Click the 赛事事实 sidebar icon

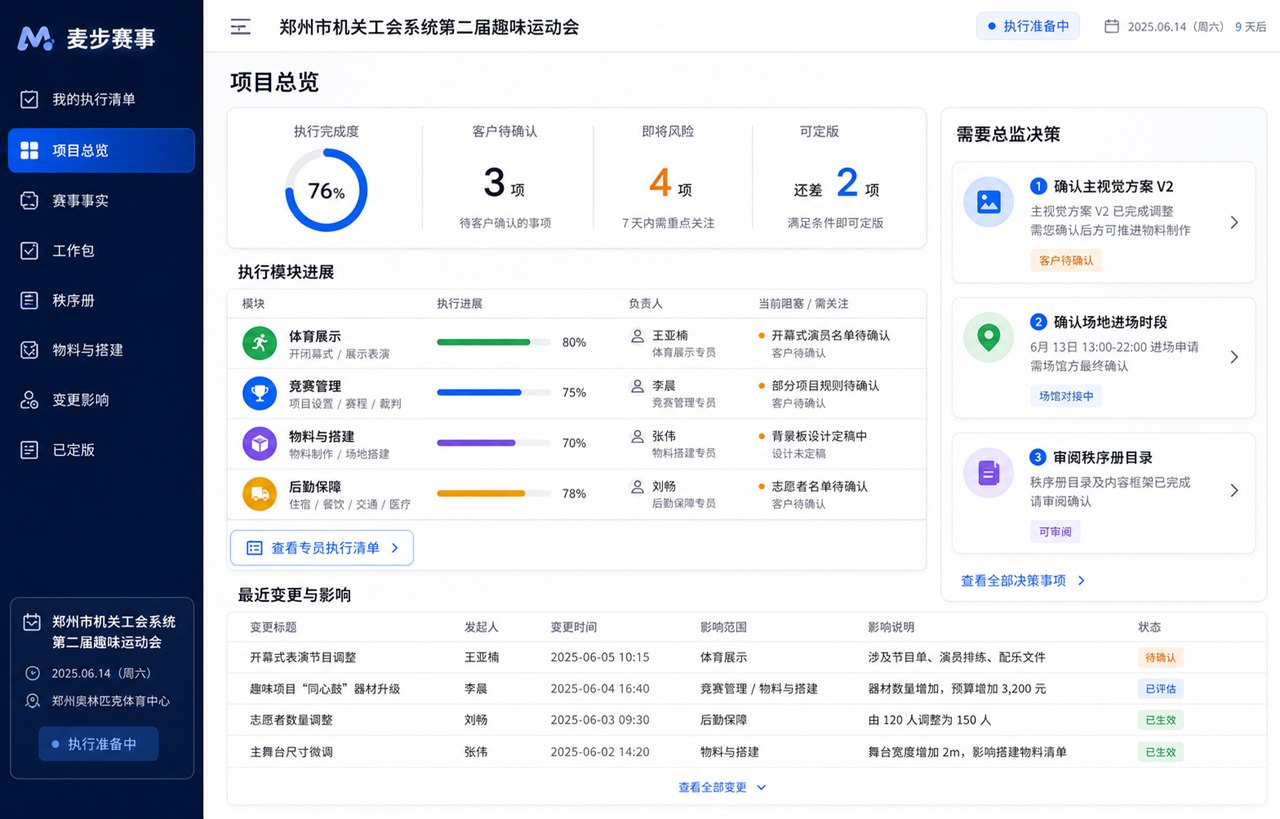(x=30, y=201)
